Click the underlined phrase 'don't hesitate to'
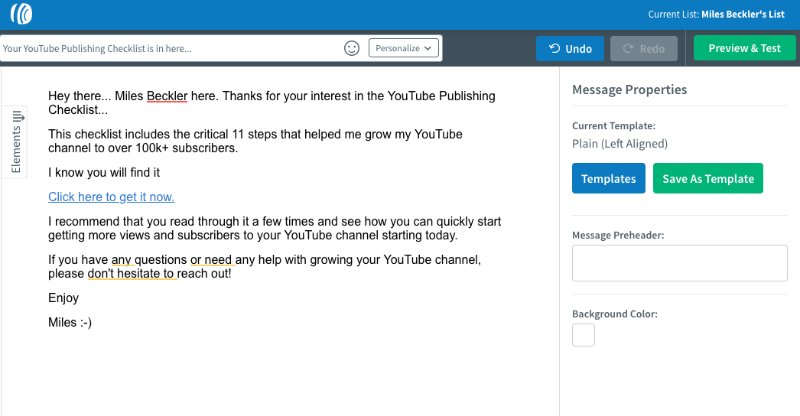This screenshot has width=800, height=416. (132, 274)
